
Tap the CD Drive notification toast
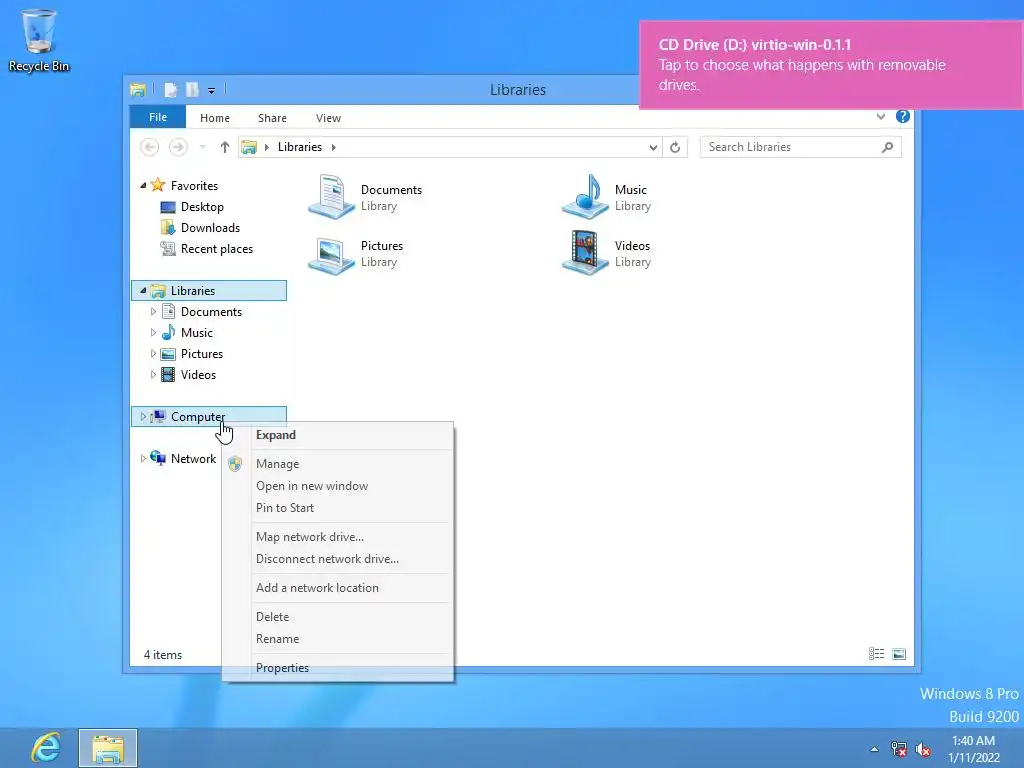(x=831, y=65)
